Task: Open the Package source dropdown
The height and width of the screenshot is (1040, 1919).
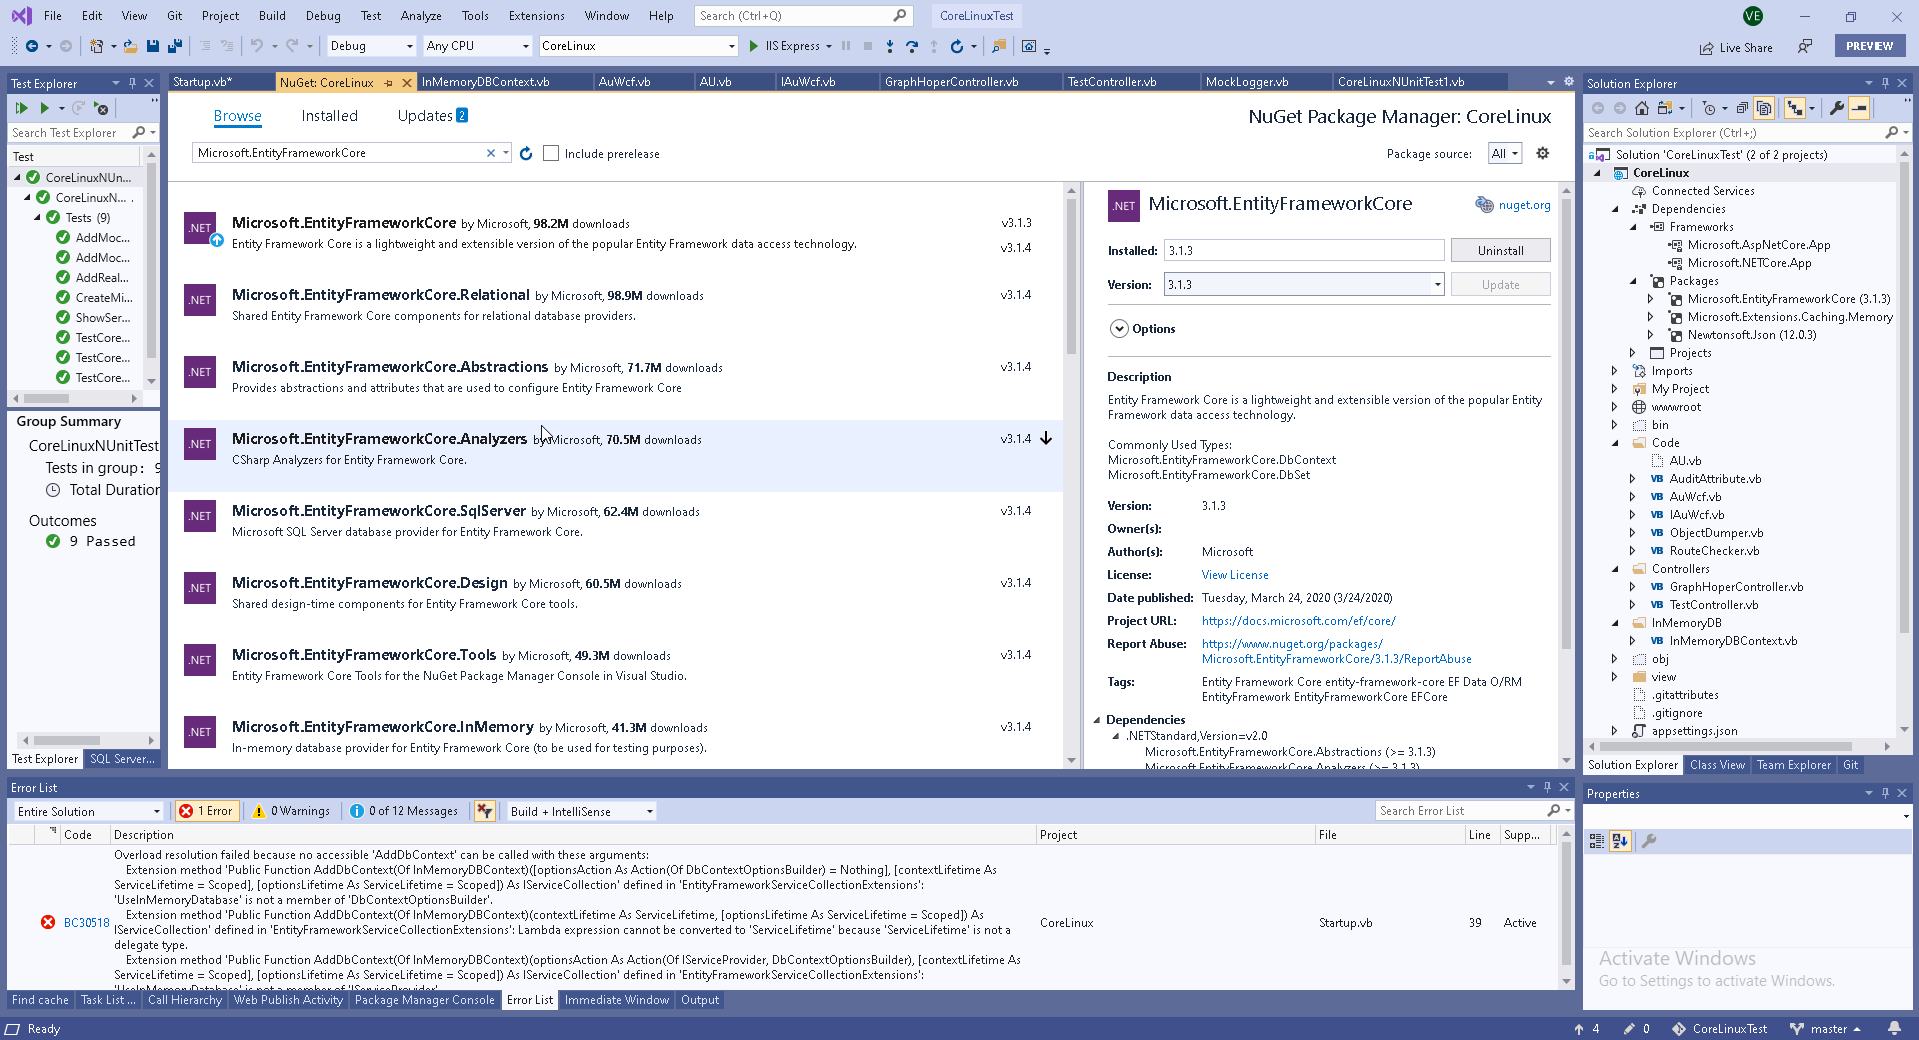Action: click(x=1505, y=153)
